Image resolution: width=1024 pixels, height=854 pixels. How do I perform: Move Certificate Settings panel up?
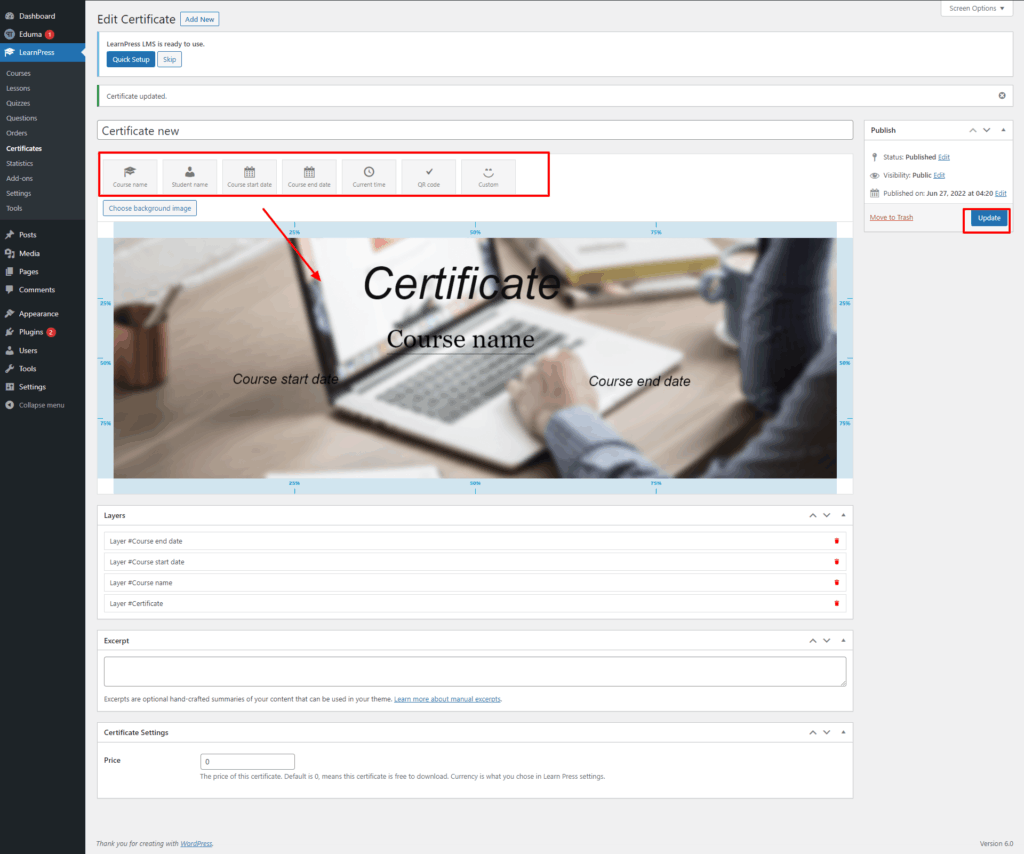click(813, 733)
